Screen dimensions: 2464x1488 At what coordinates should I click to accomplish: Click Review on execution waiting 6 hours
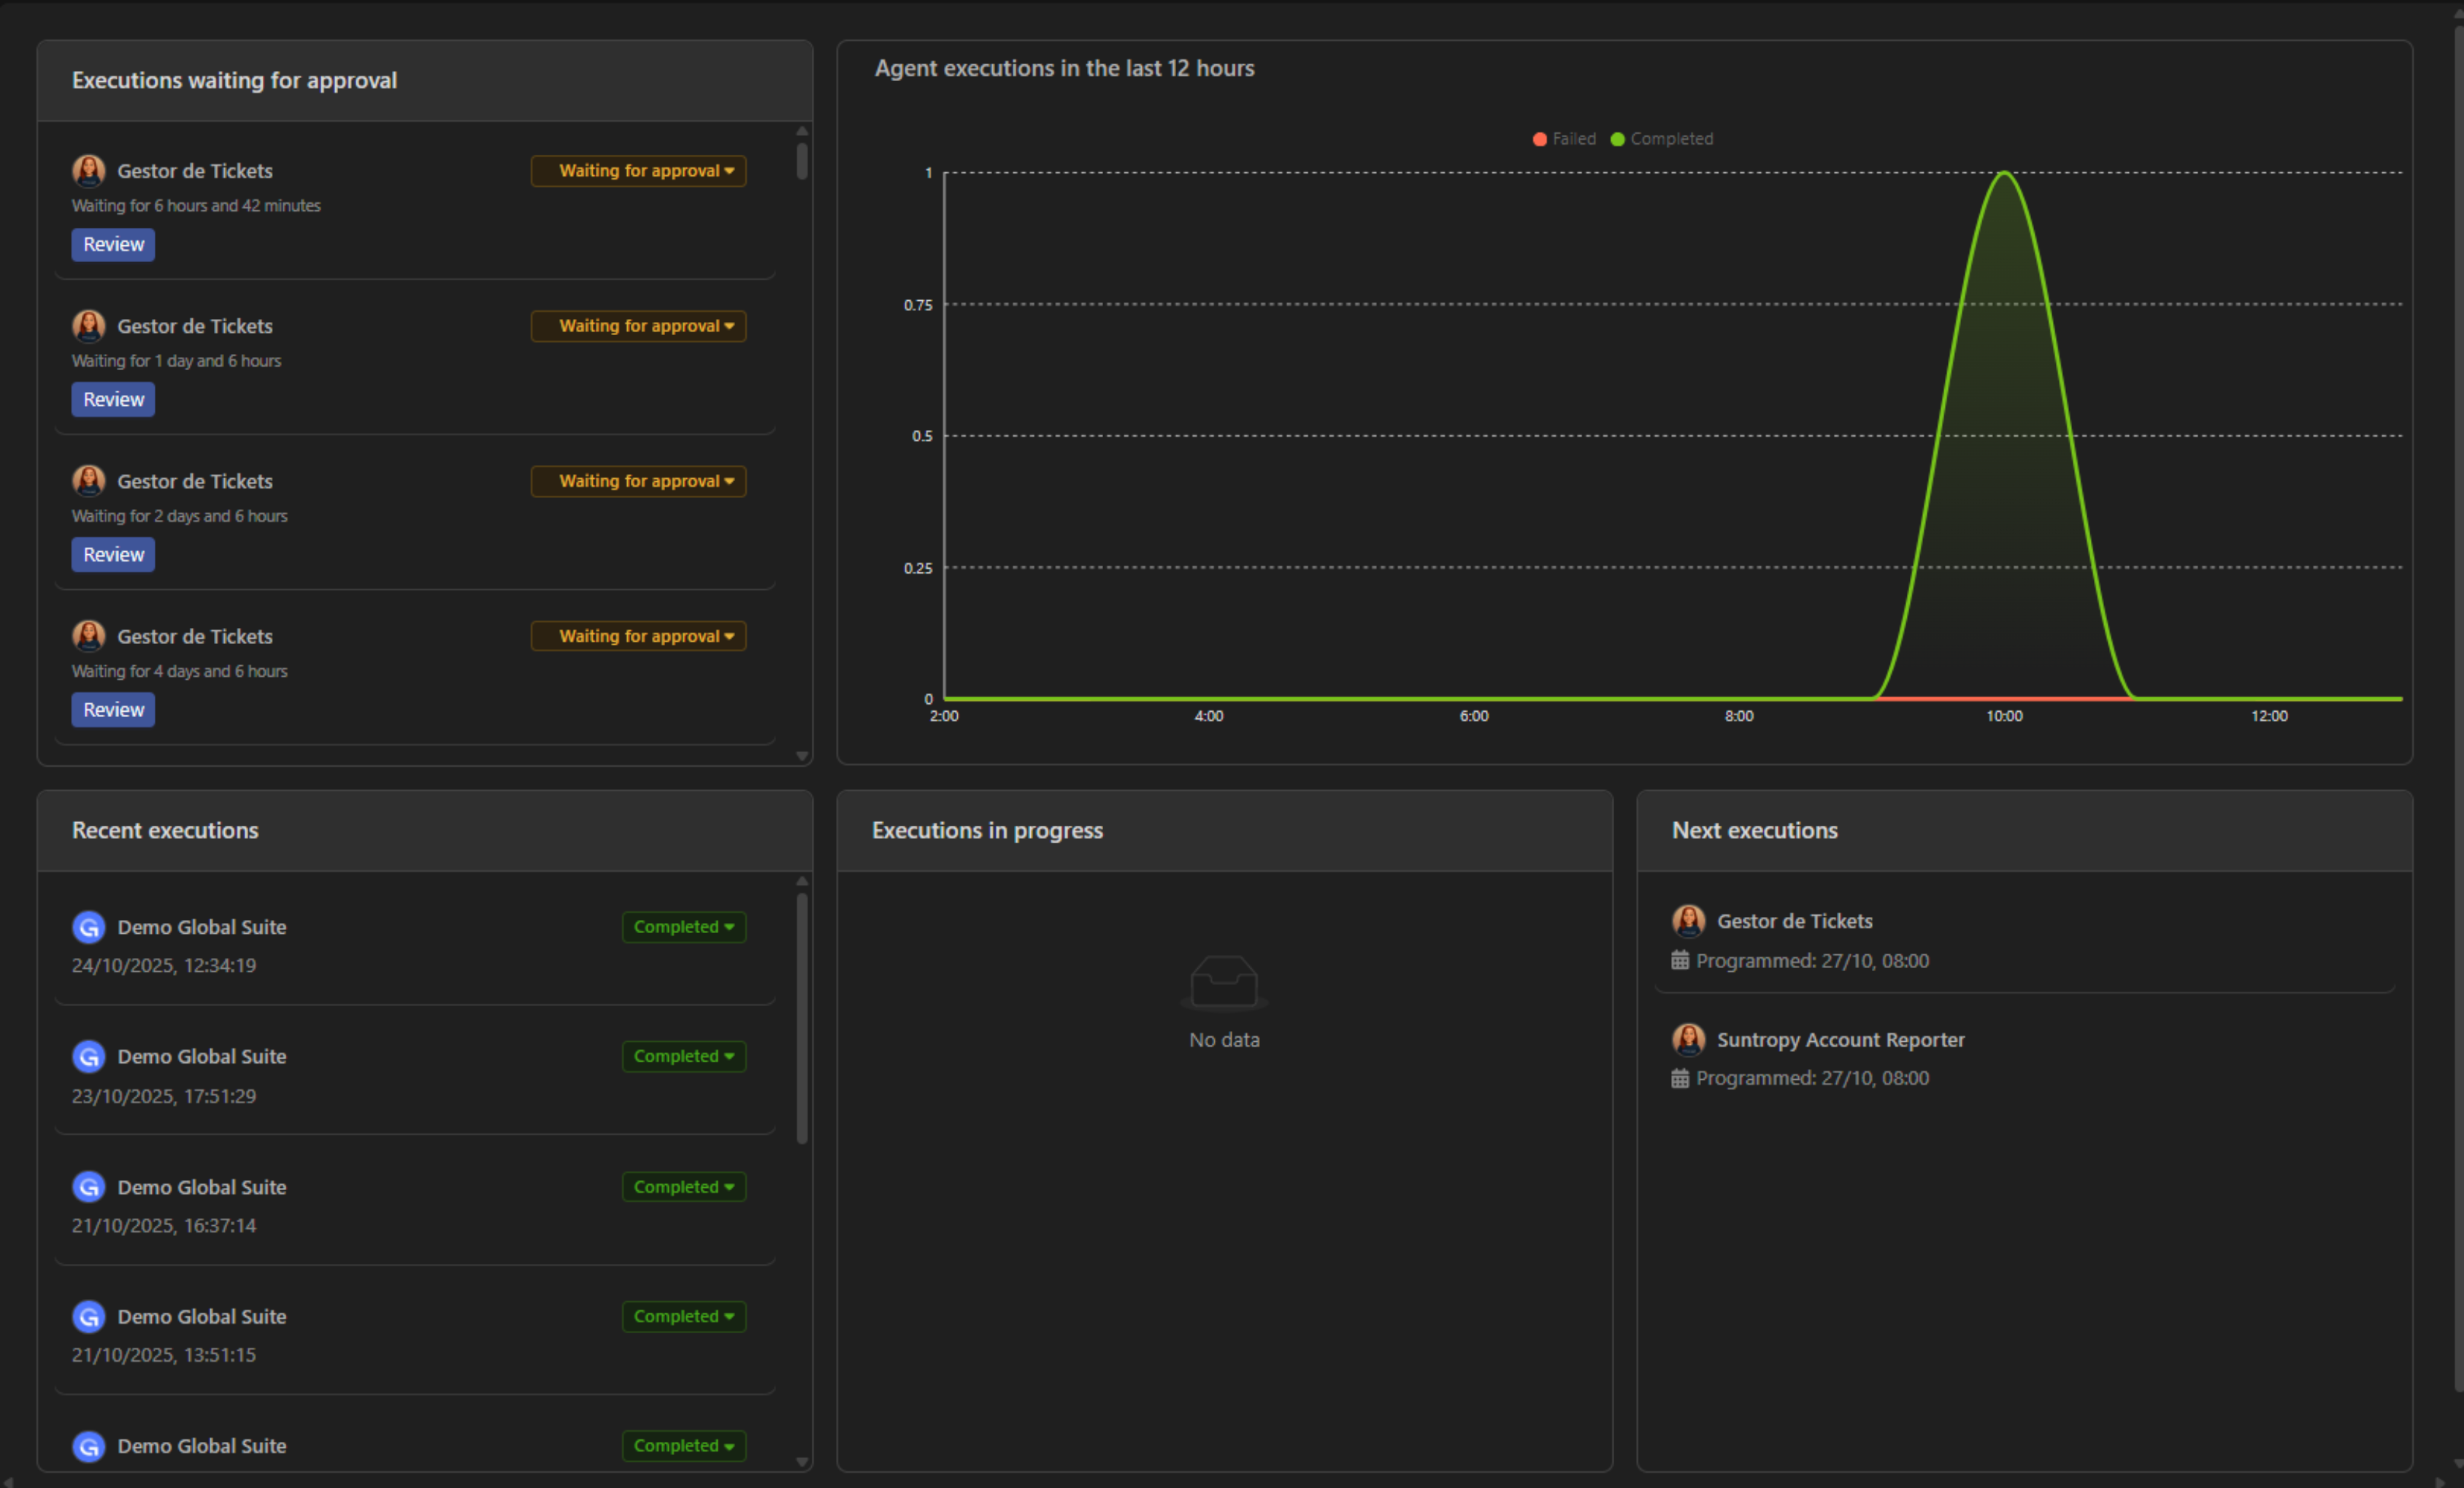(x=112, y=244)
